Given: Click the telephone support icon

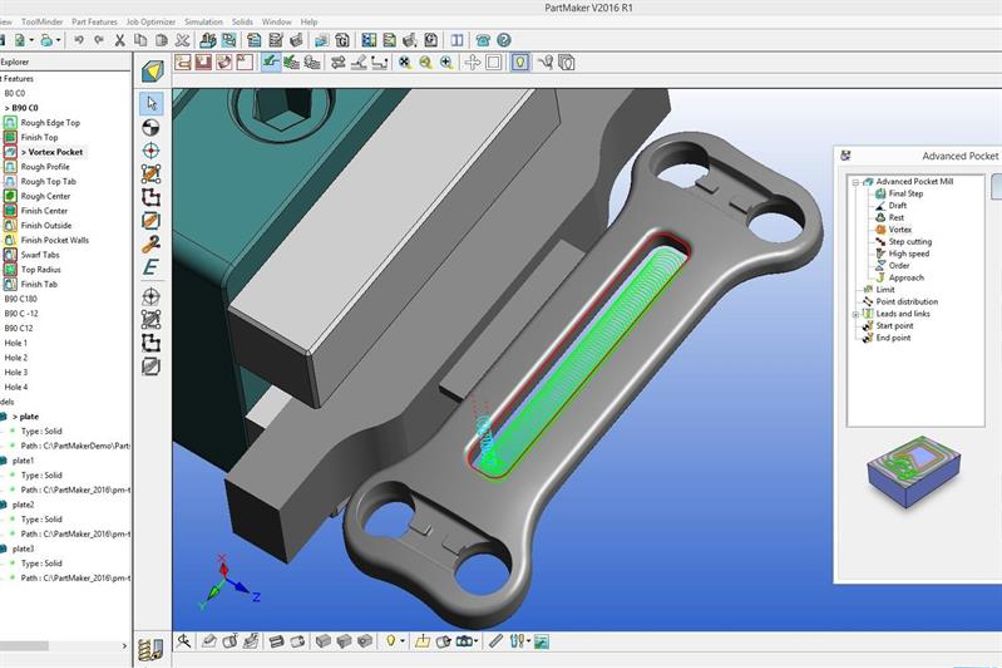Looking at the screenshot, I should 483,40.
